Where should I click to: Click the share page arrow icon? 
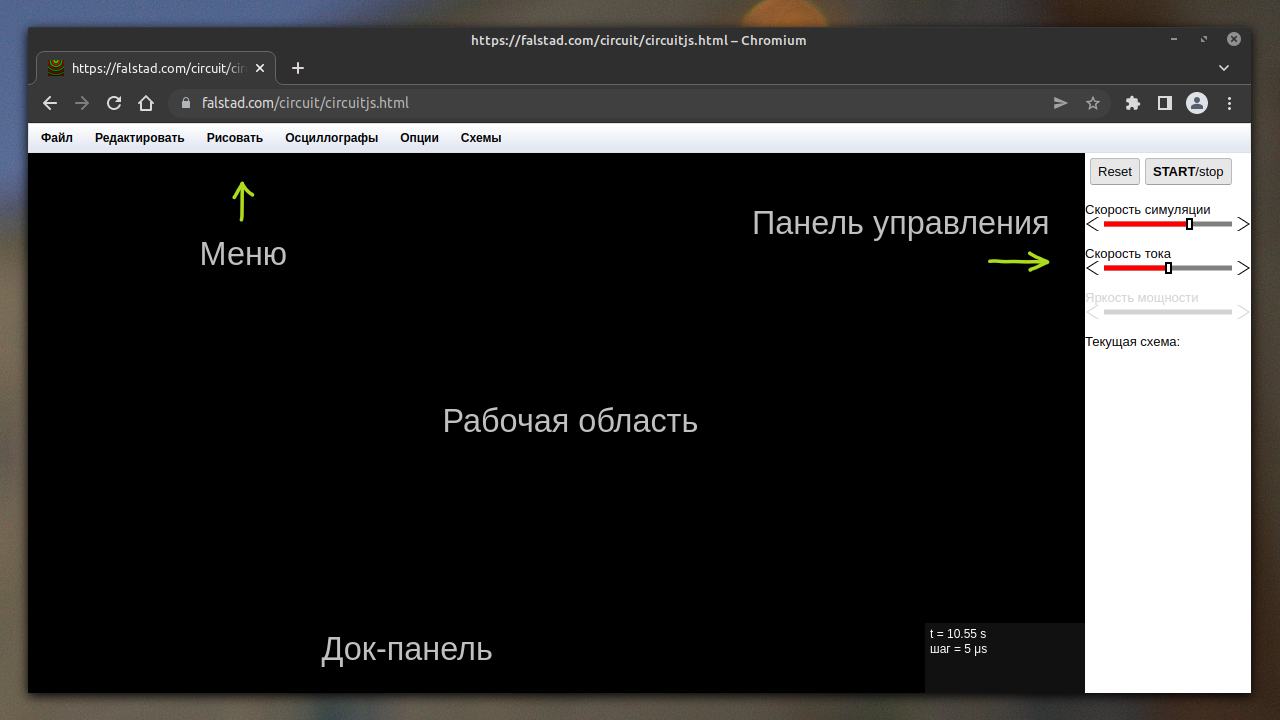coord(1061,103)
